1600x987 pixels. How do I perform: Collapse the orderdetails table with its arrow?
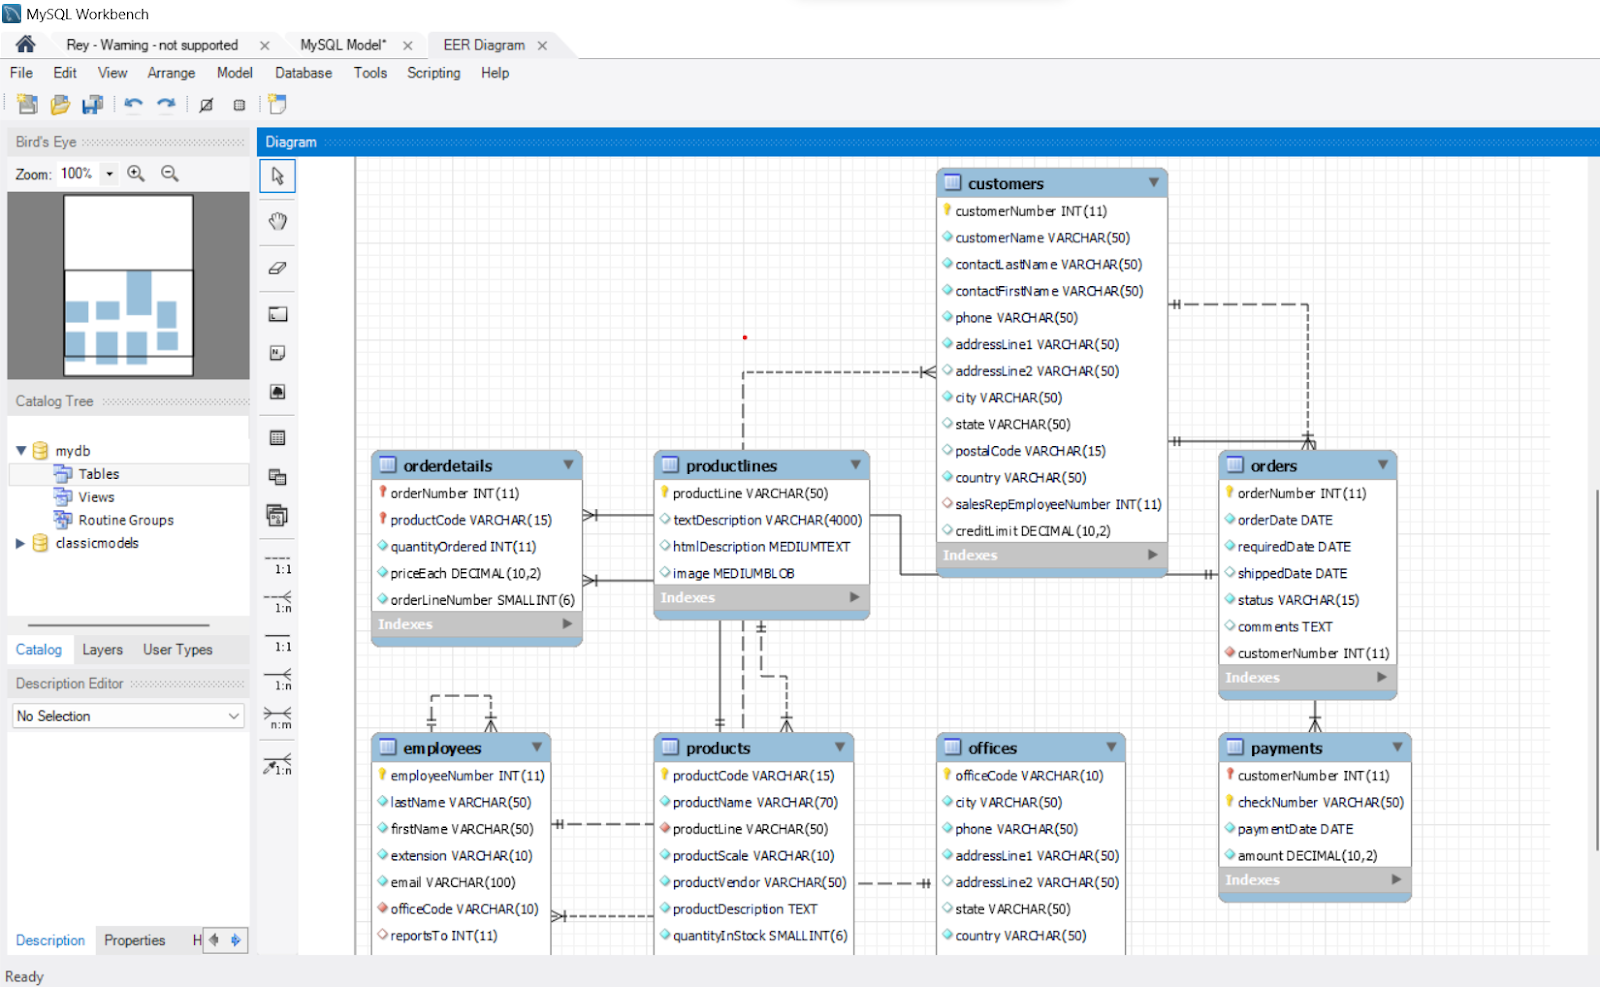568,465
